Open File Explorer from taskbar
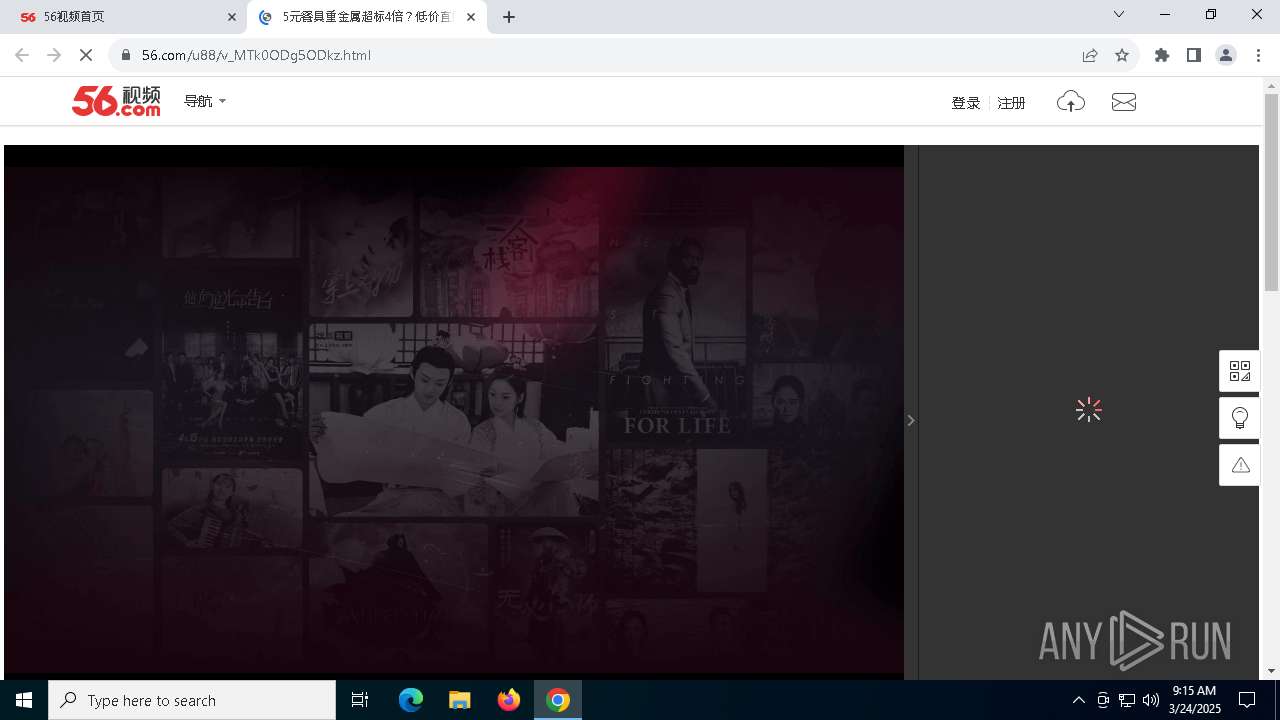 click(x=460, y=700)
